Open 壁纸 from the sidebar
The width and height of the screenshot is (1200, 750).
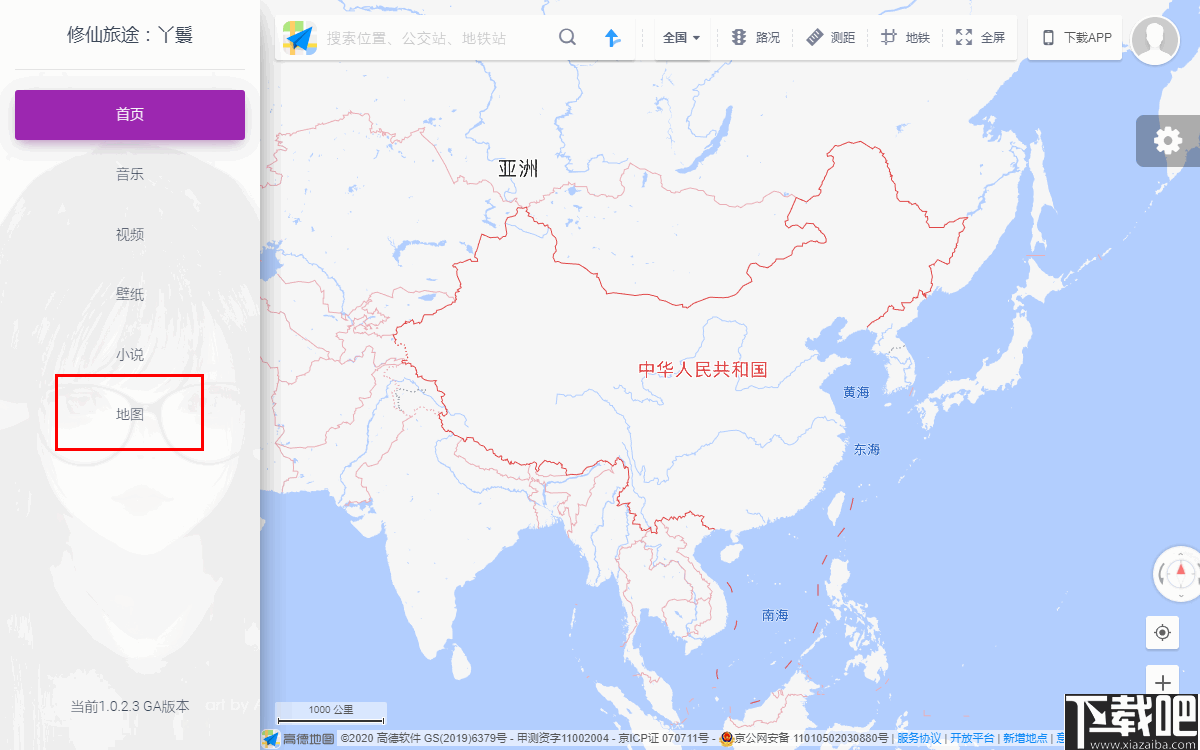[x=130, y=294]
